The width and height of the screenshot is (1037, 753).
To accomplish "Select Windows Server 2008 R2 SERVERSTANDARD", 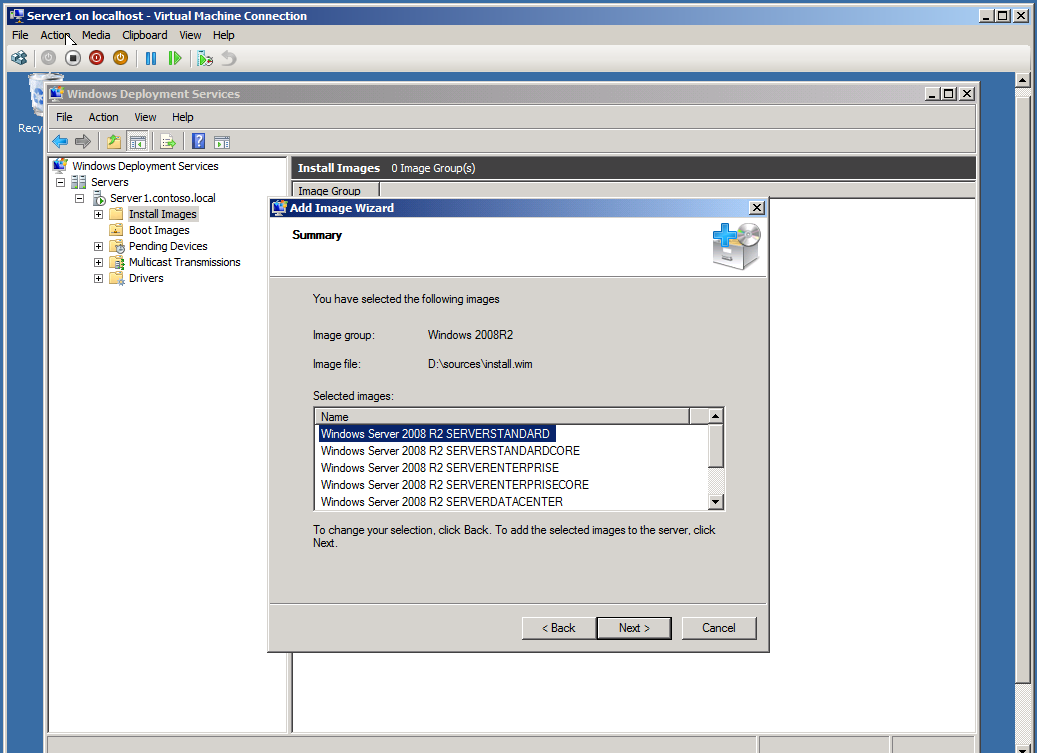I will click(435, 434).
